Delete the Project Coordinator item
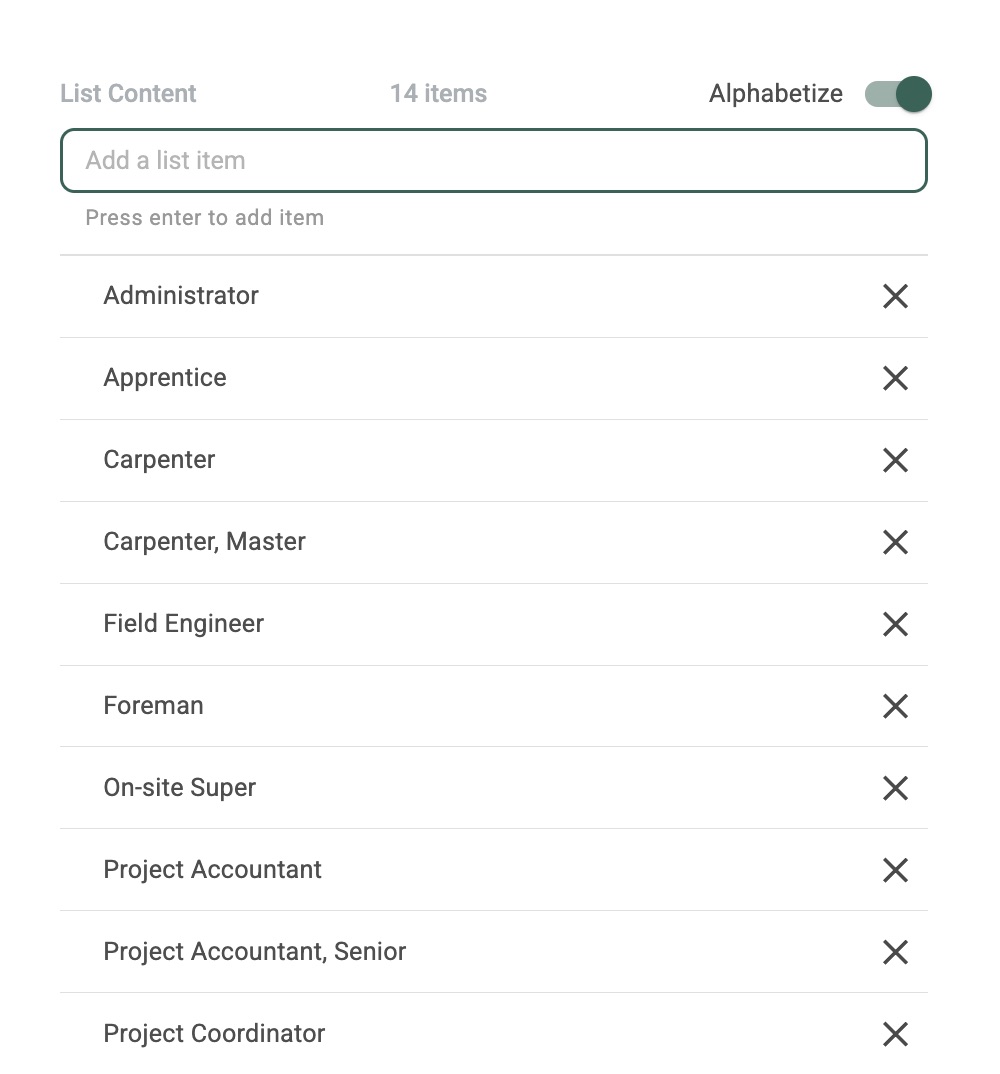Screen dimensions: 1000x1074 click(895, 1034)
